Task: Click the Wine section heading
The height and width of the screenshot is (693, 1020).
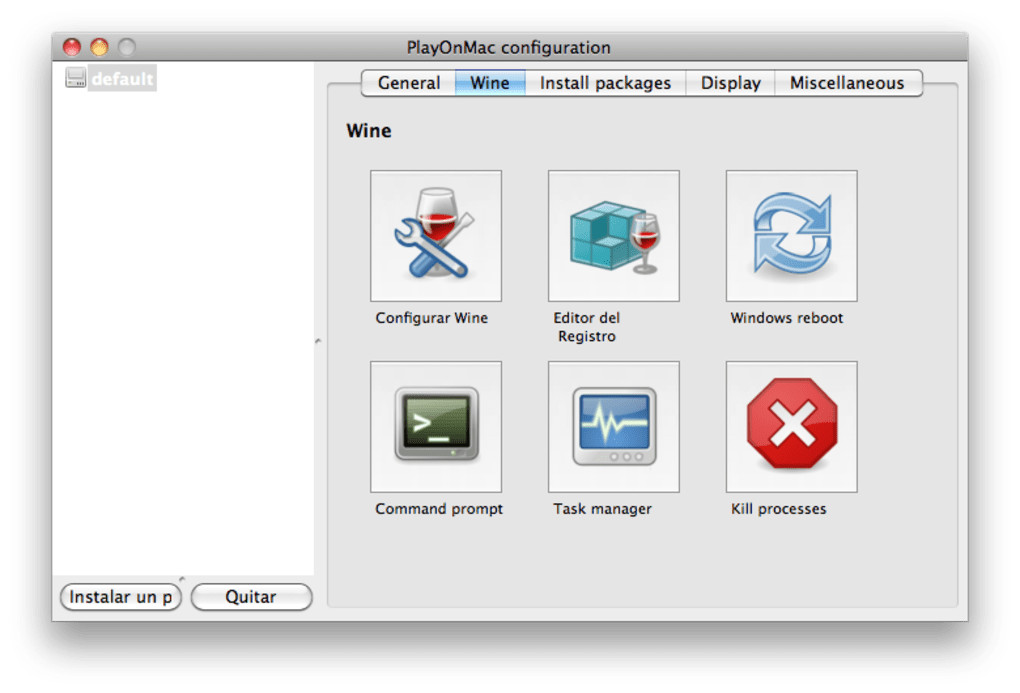Action: coord(369,131)
